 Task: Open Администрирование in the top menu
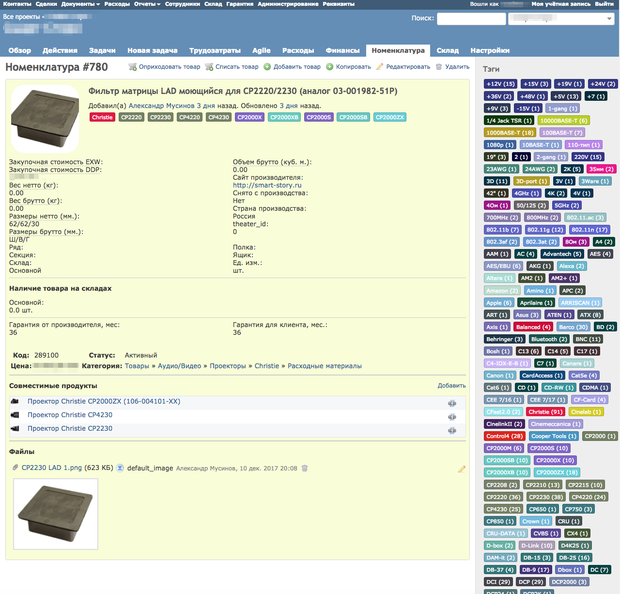coord(288,4)
